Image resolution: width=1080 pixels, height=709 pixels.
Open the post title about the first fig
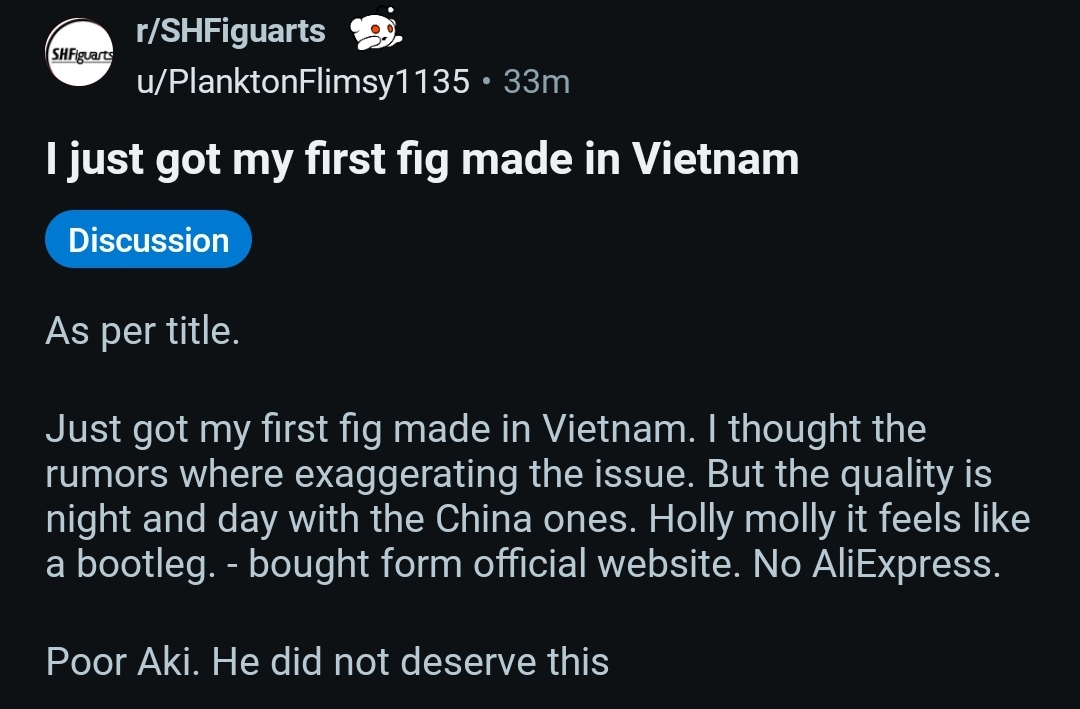(422, 160)
